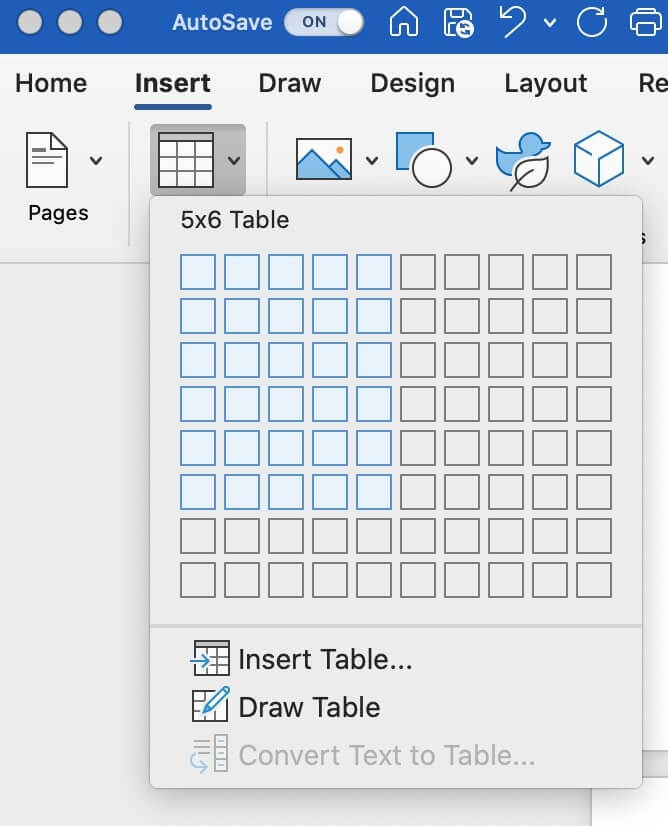Switch to the Draw ribbon tab

289,84
